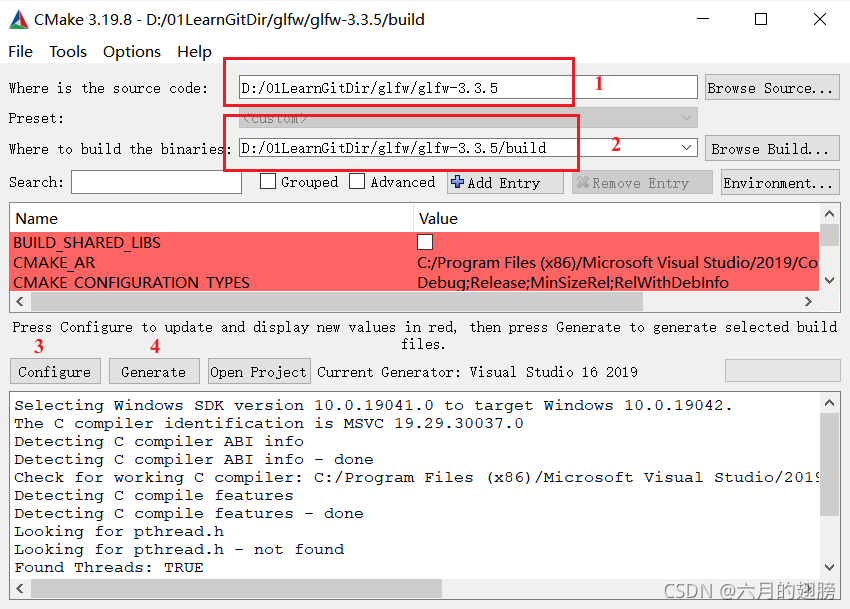Open the Help menu
850x609 pixels.
click(194, 52)
